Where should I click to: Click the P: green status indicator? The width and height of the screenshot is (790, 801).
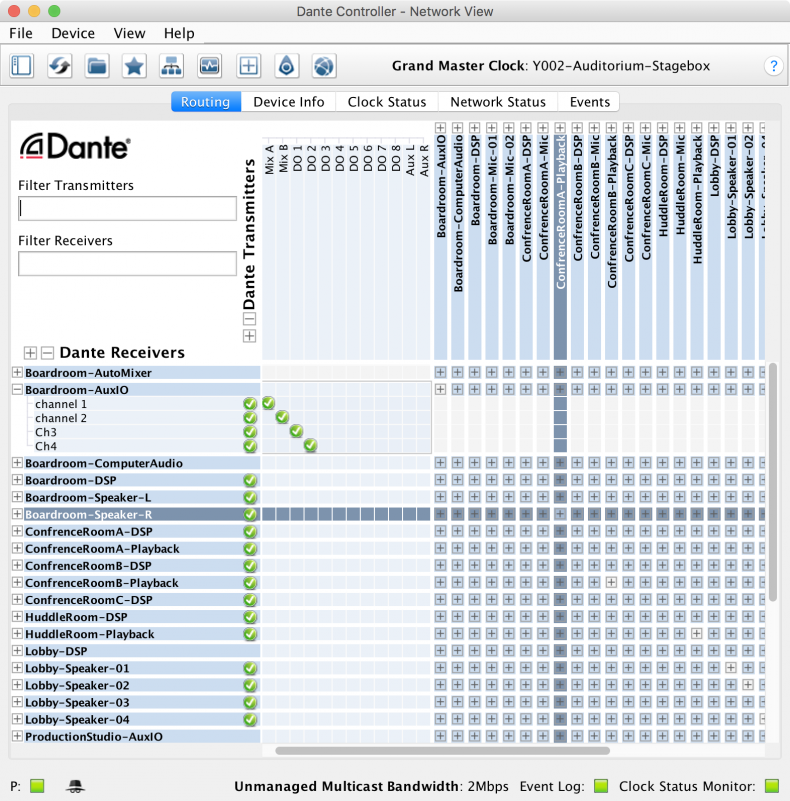tap(37, 786)
